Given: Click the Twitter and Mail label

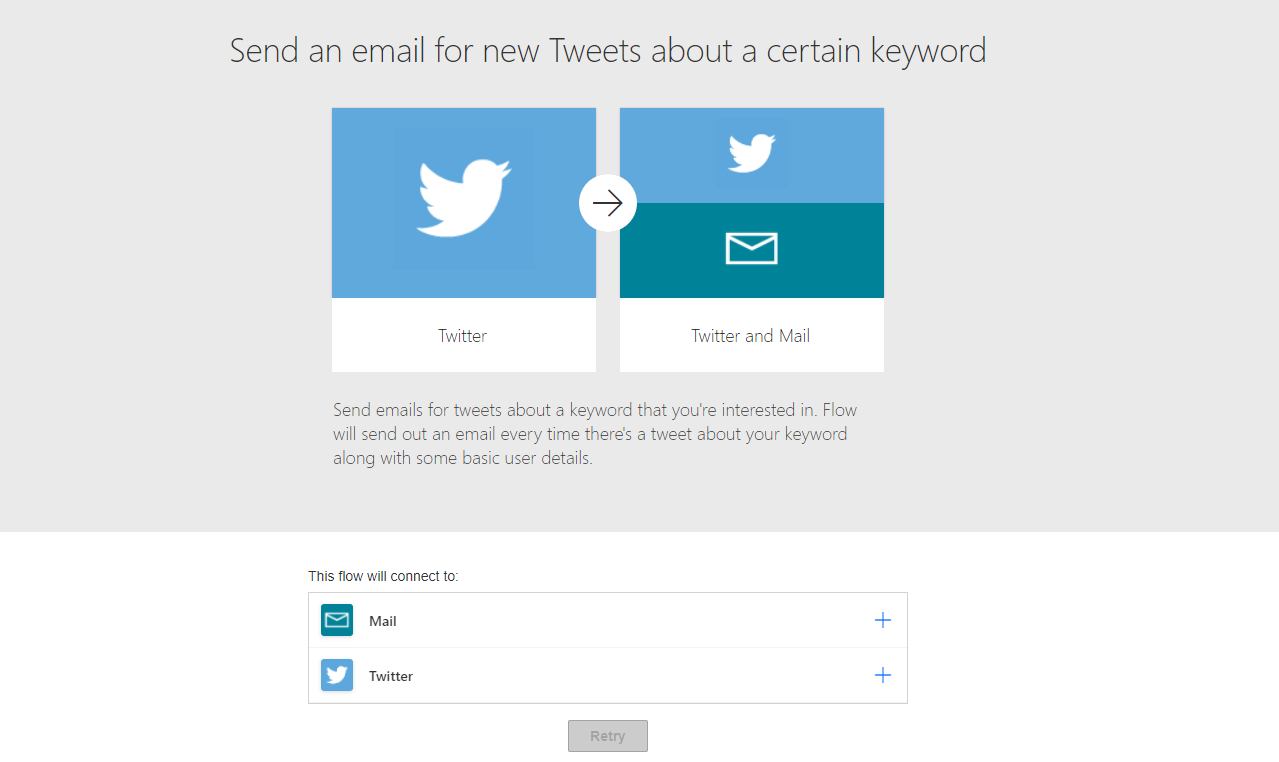Looking at the screenshot, I should (x=750, y=336).
